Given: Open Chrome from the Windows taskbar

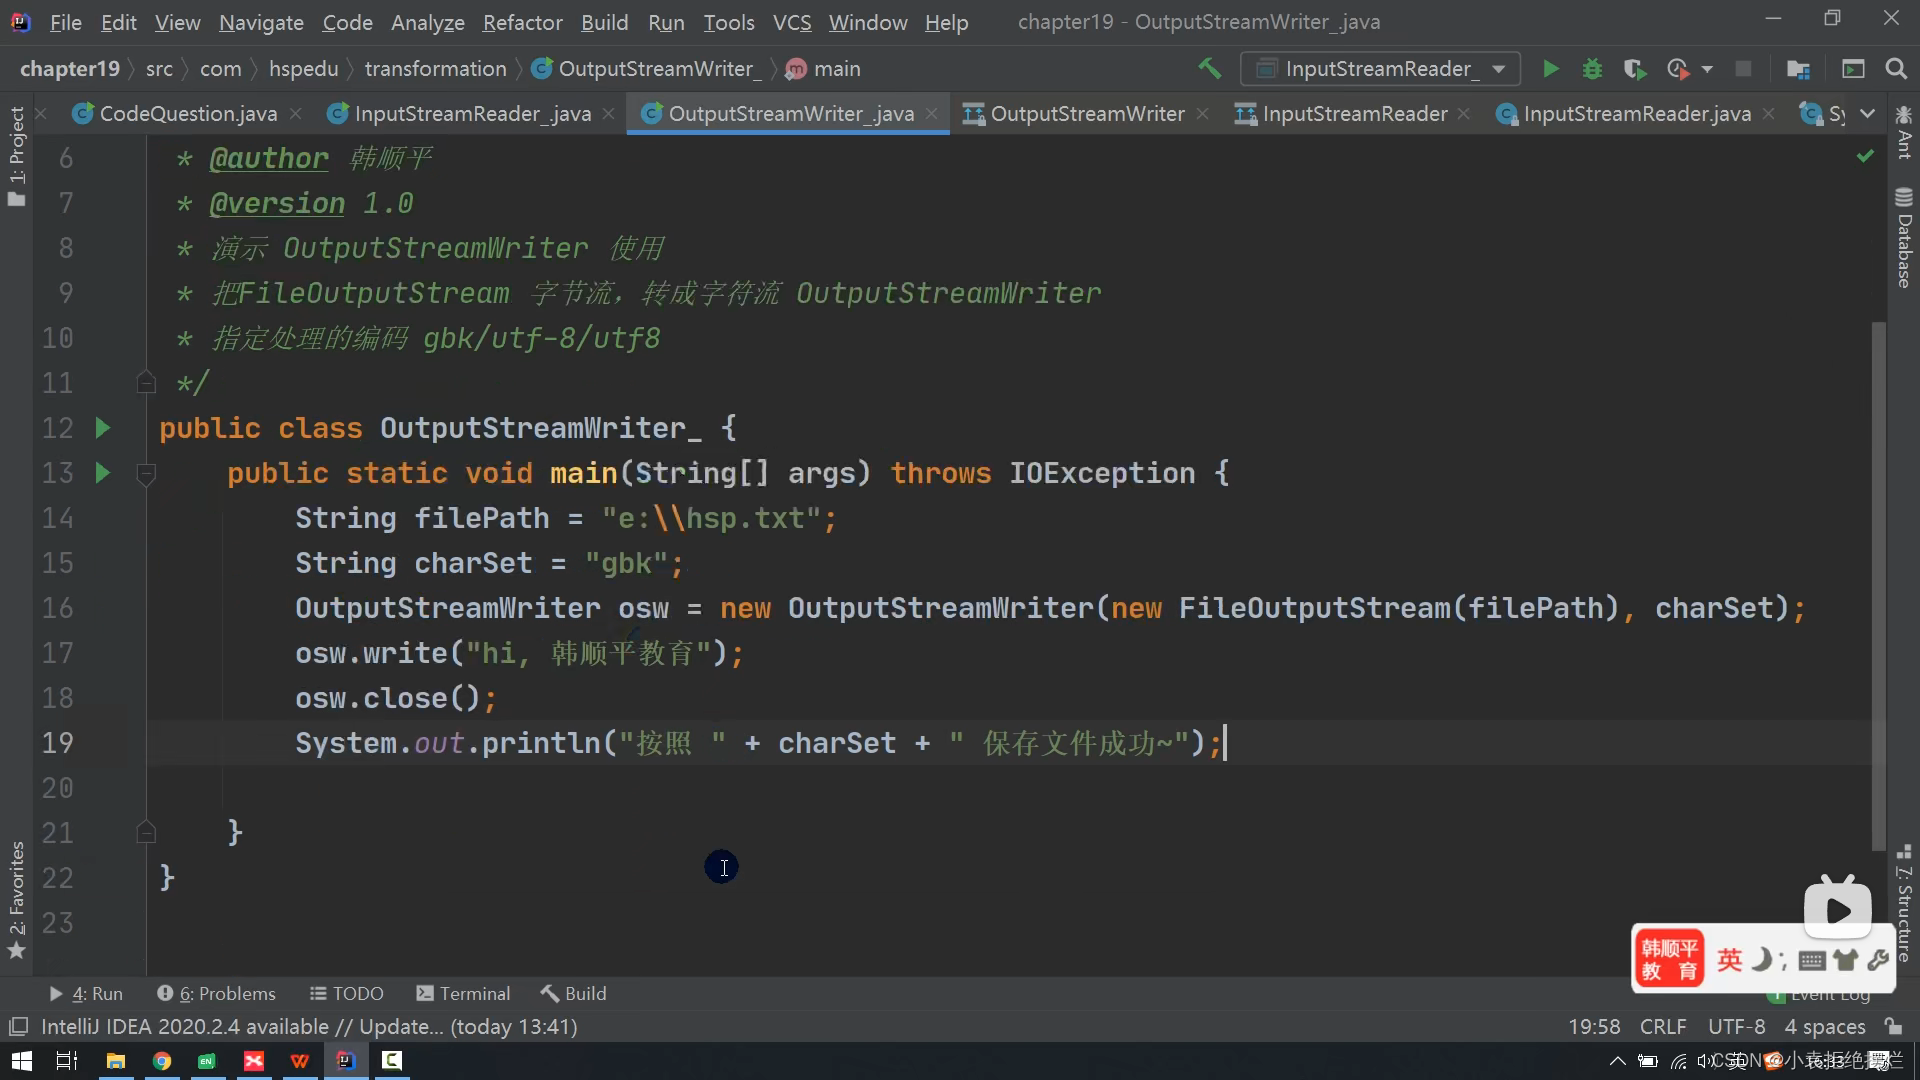Looking at the screenshot, I should [x=162, y=1061].
